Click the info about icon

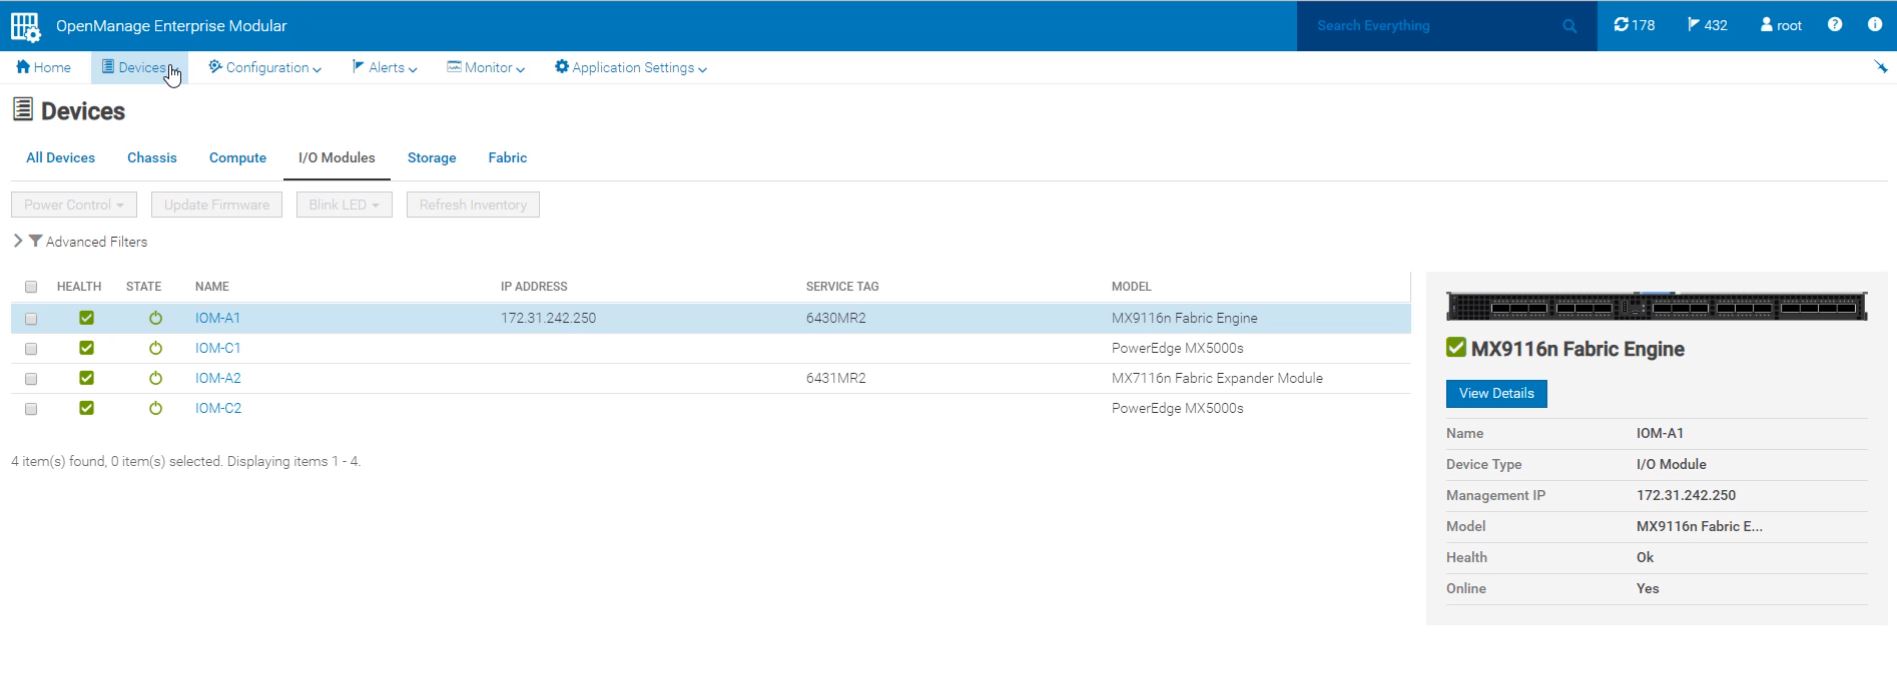click(x=1874, y=25)
